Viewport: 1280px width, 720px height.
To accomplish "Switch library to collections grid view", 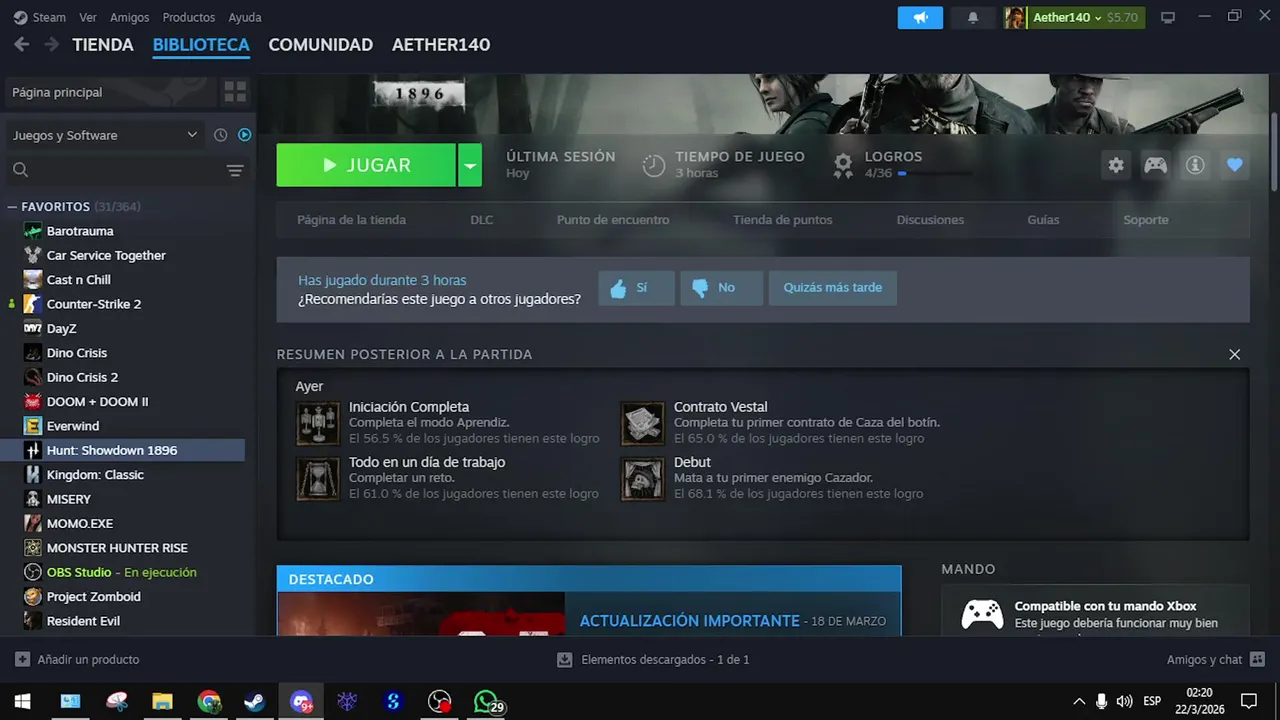I will [235, 92].
